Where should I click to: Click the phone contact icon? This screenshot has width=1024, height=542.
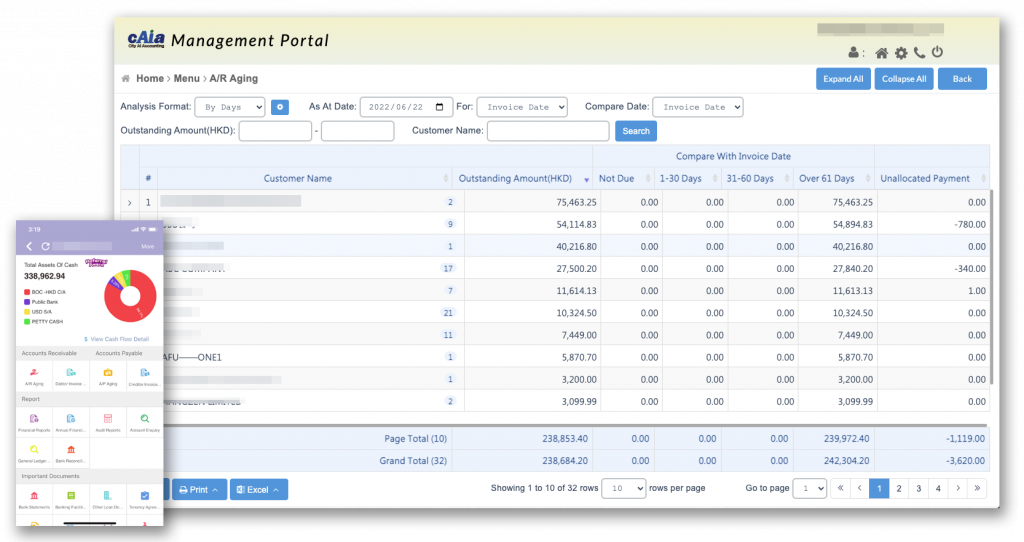coord(919,53)
